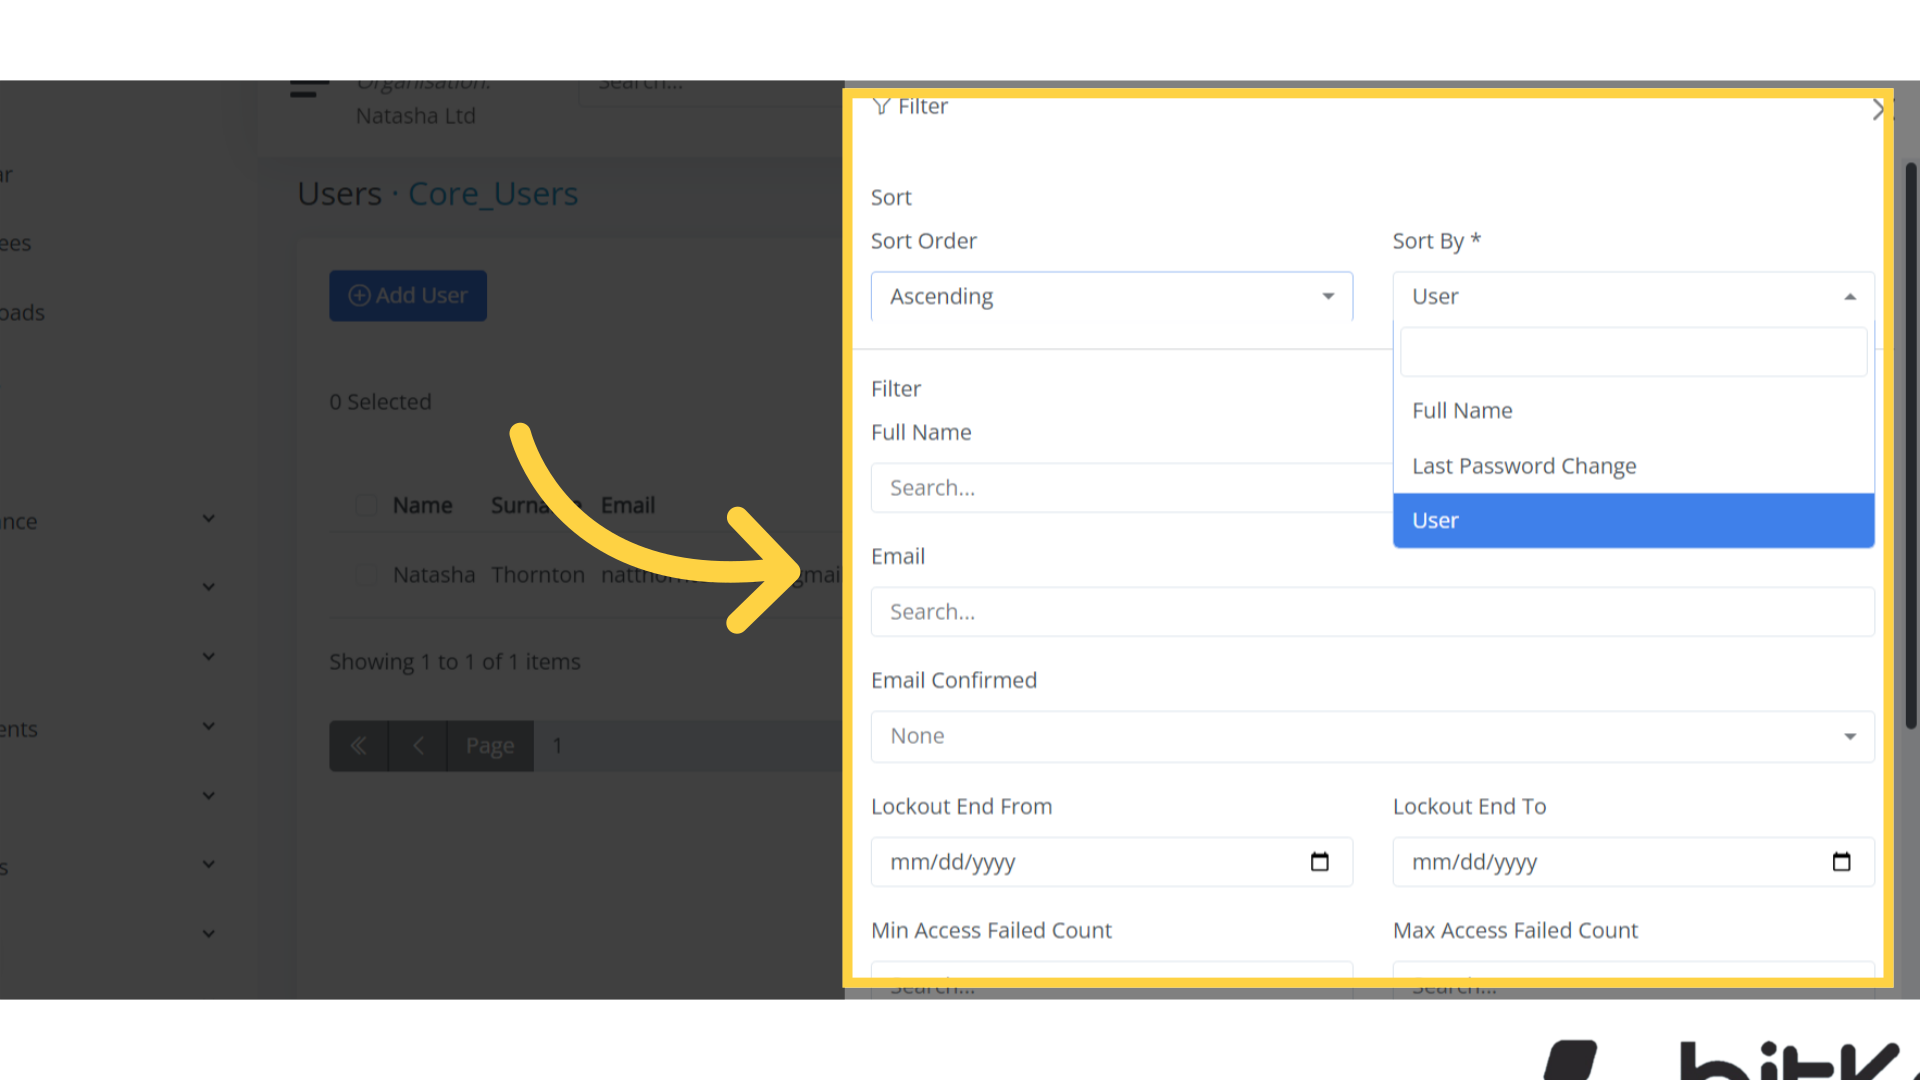Click the filter panel vertical scrollbar
Image resolution: width=1920 pixels, height=1080 pixels.
point(1911,445)
